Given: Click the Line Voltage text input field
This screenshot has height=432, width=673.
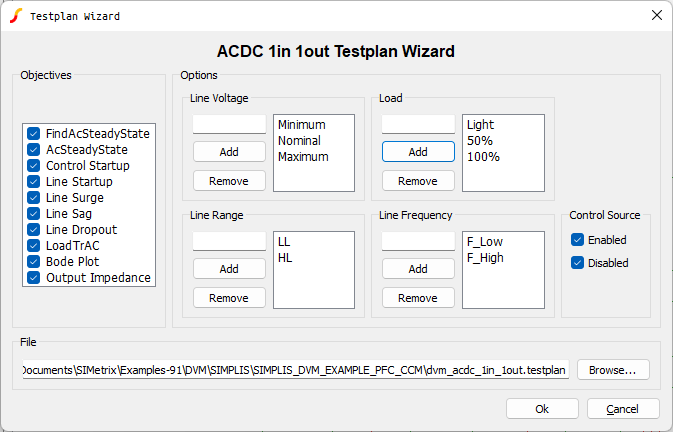Looking at the screenshot, I should [x=229, y=125].
